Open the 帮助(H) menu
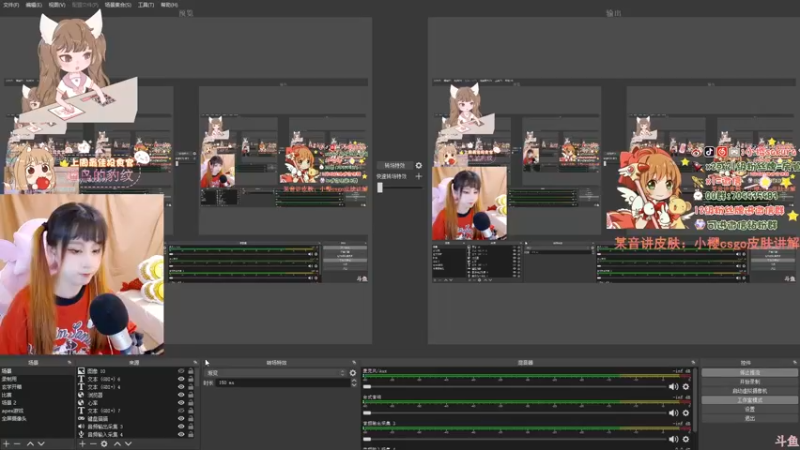The height and width of the screenshot is (450, 800). point(169,5)
